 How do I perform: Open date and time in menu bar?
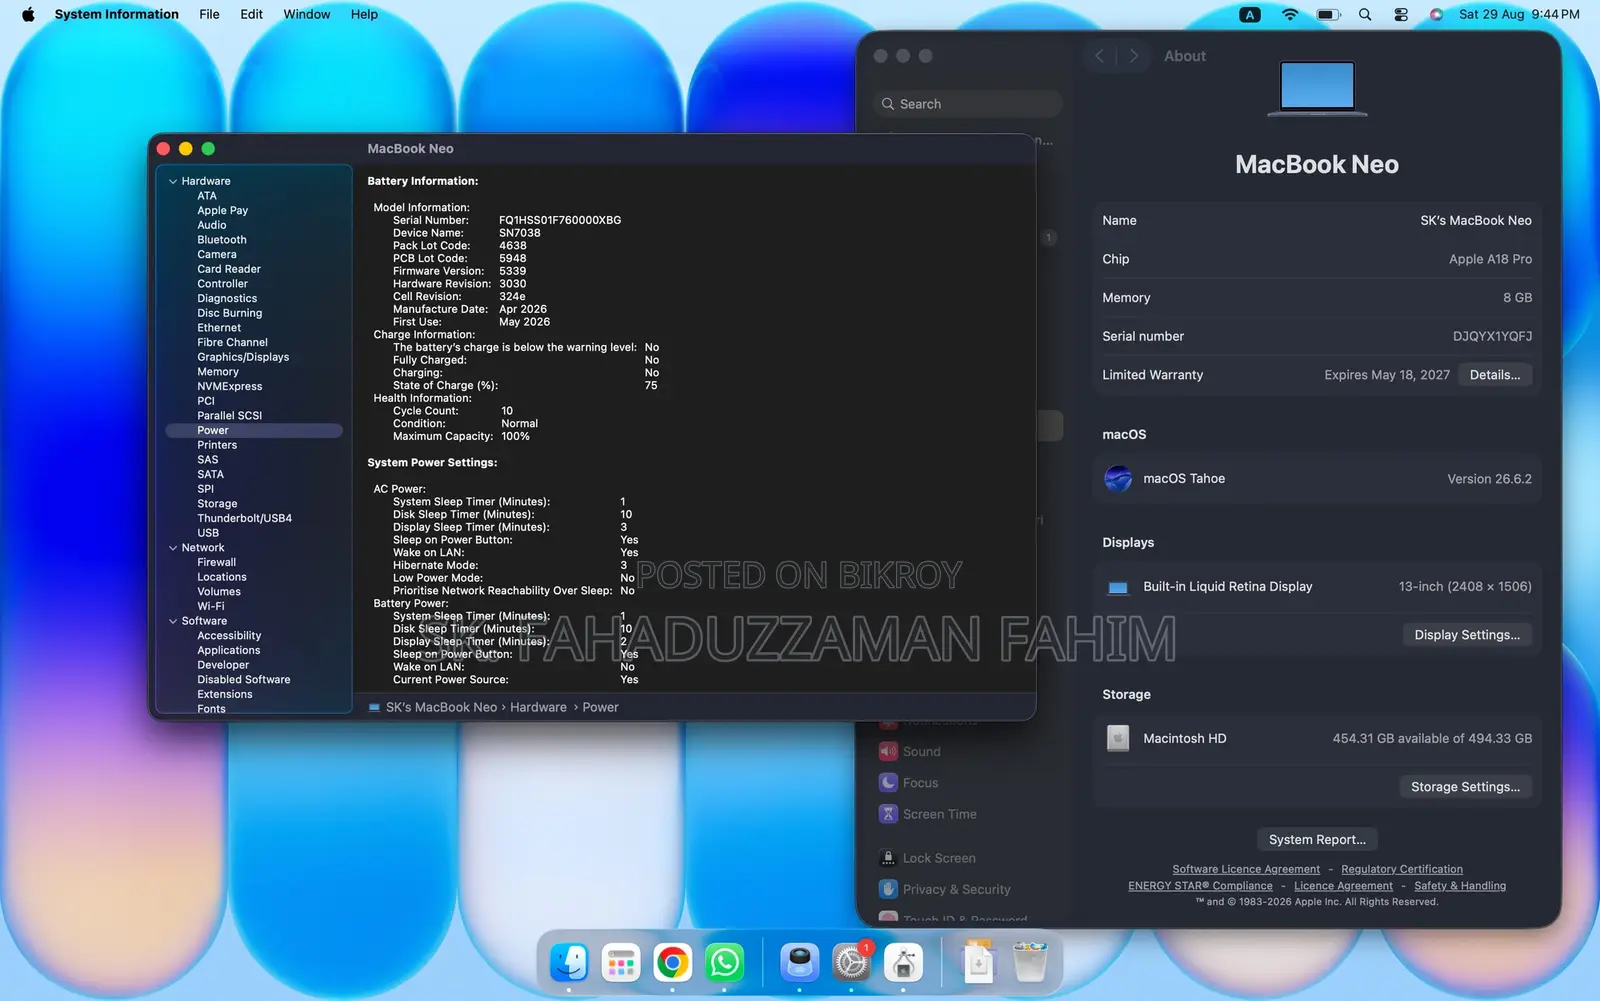[1519, 14]
